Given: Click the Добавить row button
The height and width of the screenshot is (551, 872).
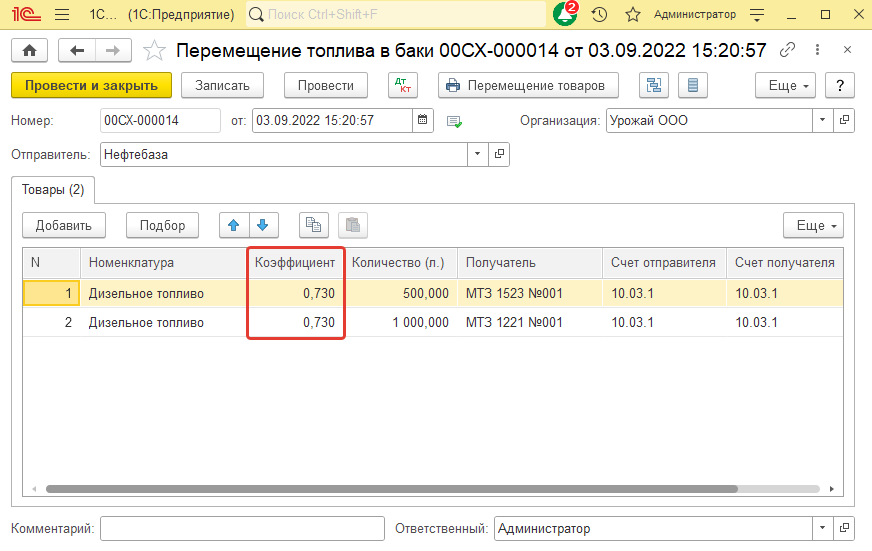Looking at the screenshot, I should pyautogui.click(x=64, y=225).
